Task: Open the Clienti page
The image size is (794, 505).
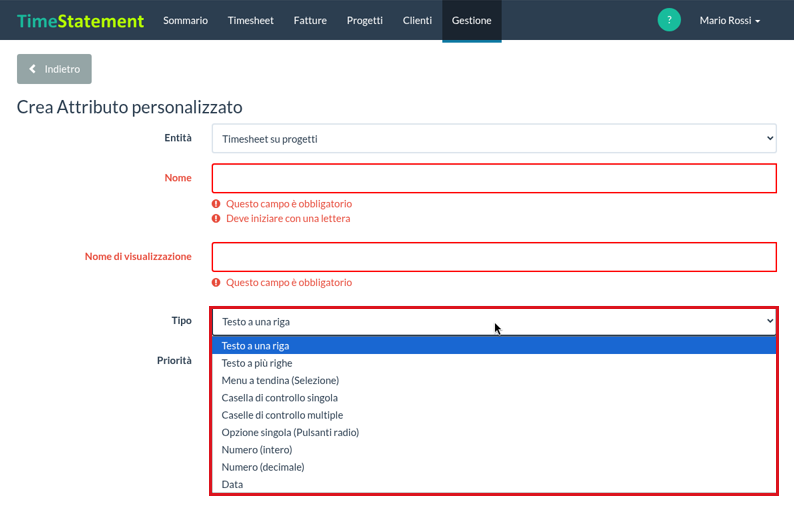Action: tap(417, 20)
